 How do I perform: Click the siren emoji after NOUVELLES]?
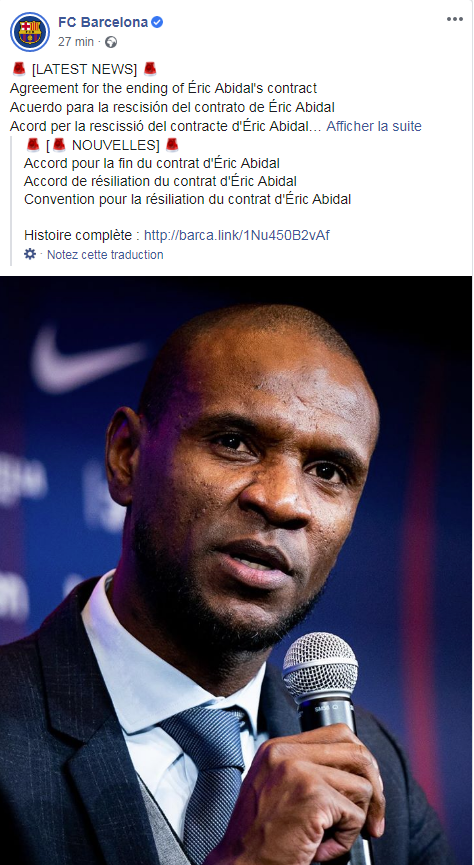[172, 145]
